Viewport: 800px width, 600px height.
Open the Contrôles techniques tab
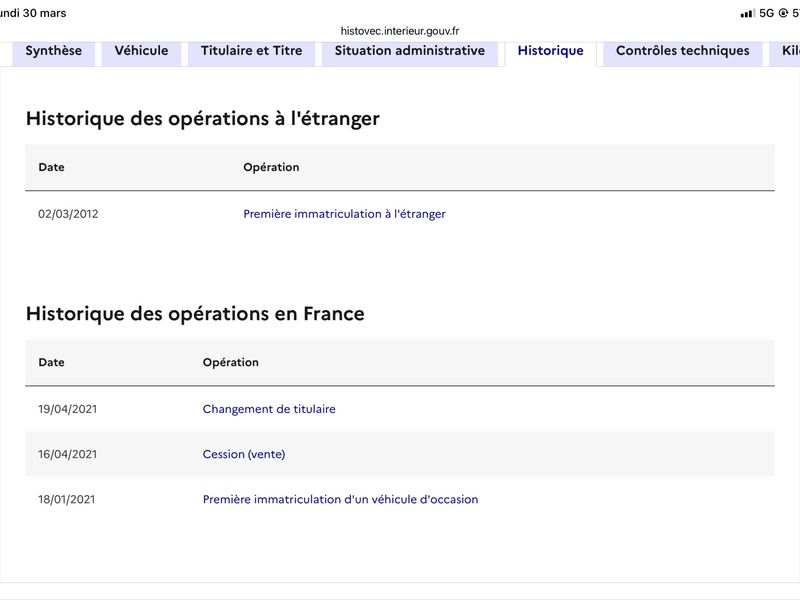(683, 51)
